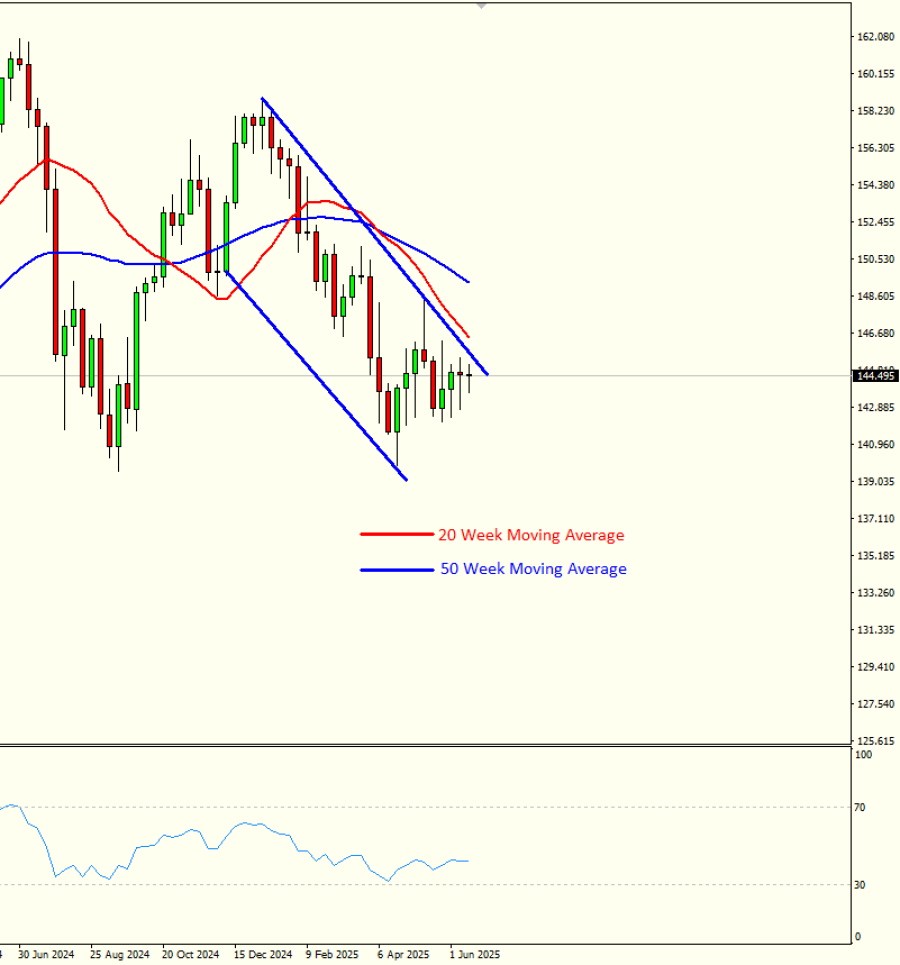Screen dimensions: 900x965
Task: Click the '15 Dec 2024' date label
Action: click(264, 954)
